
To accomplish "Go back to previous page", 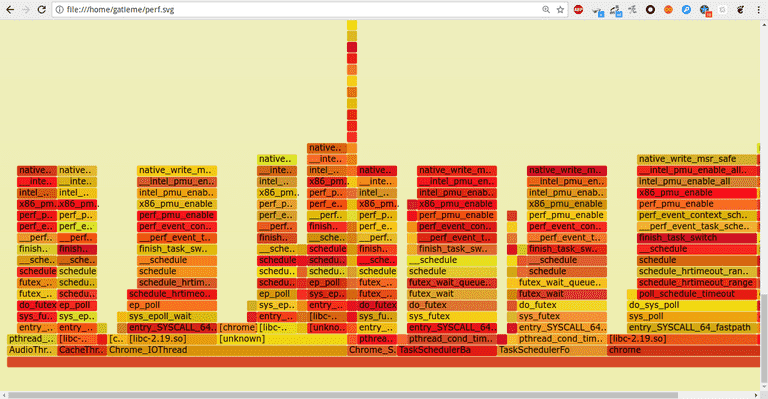I will point(10,9).
